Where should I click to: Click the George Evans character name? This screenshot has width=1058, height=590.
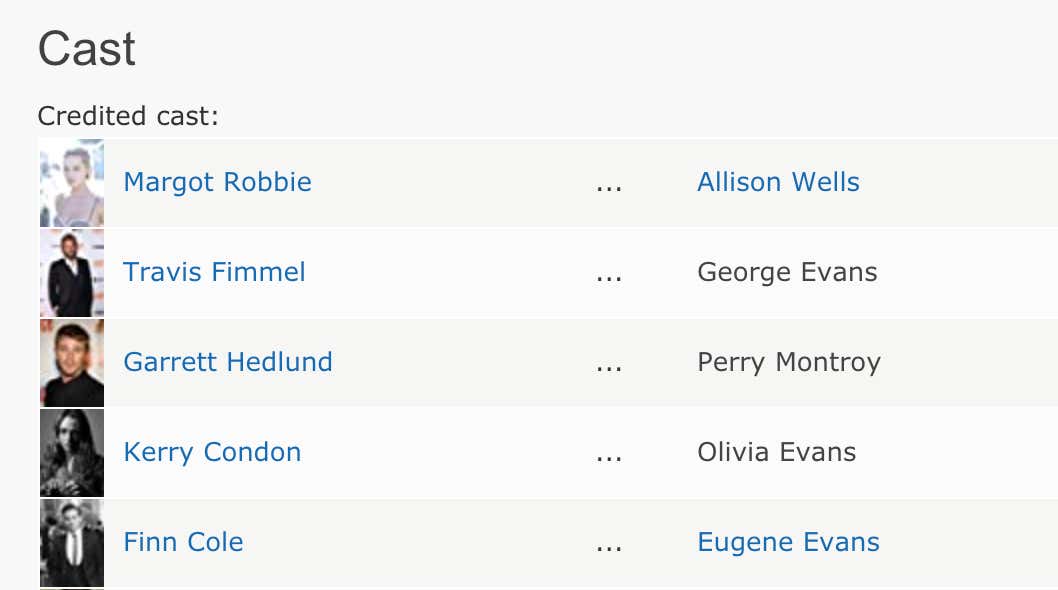pos(787,273)
